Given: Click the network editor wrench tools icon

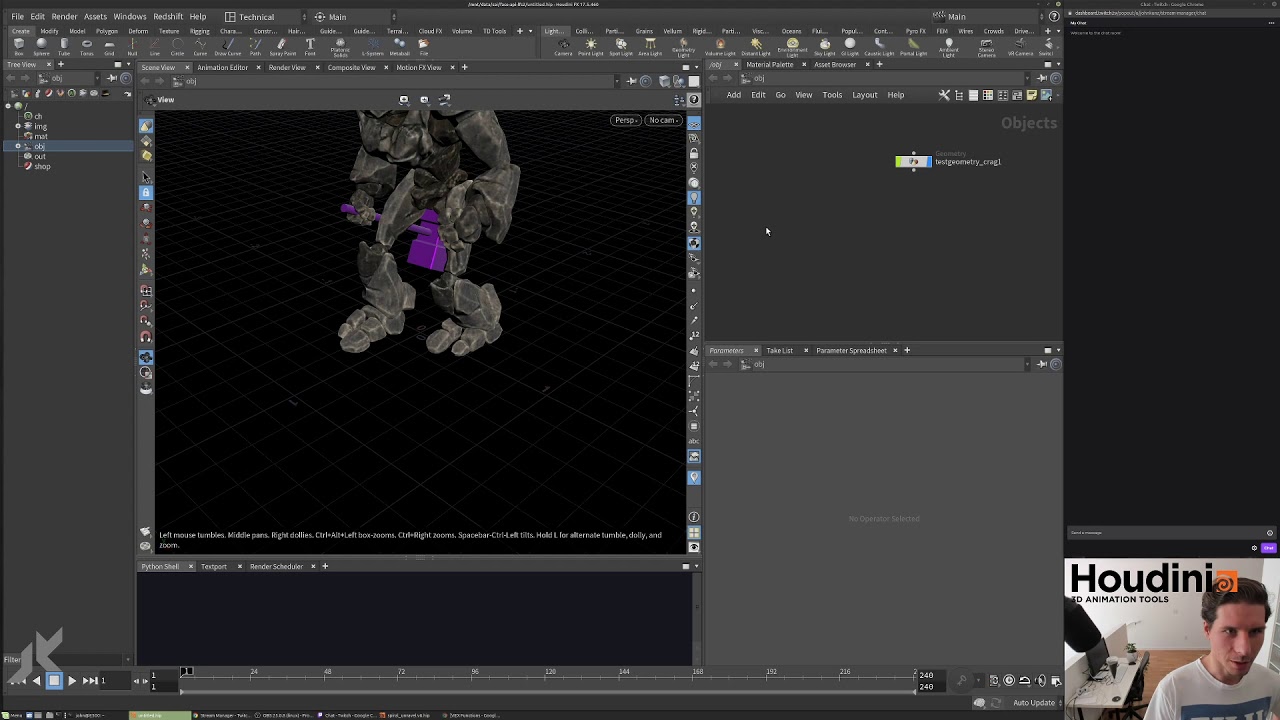Looking at the screenshot, I should [x=944, y=95].
